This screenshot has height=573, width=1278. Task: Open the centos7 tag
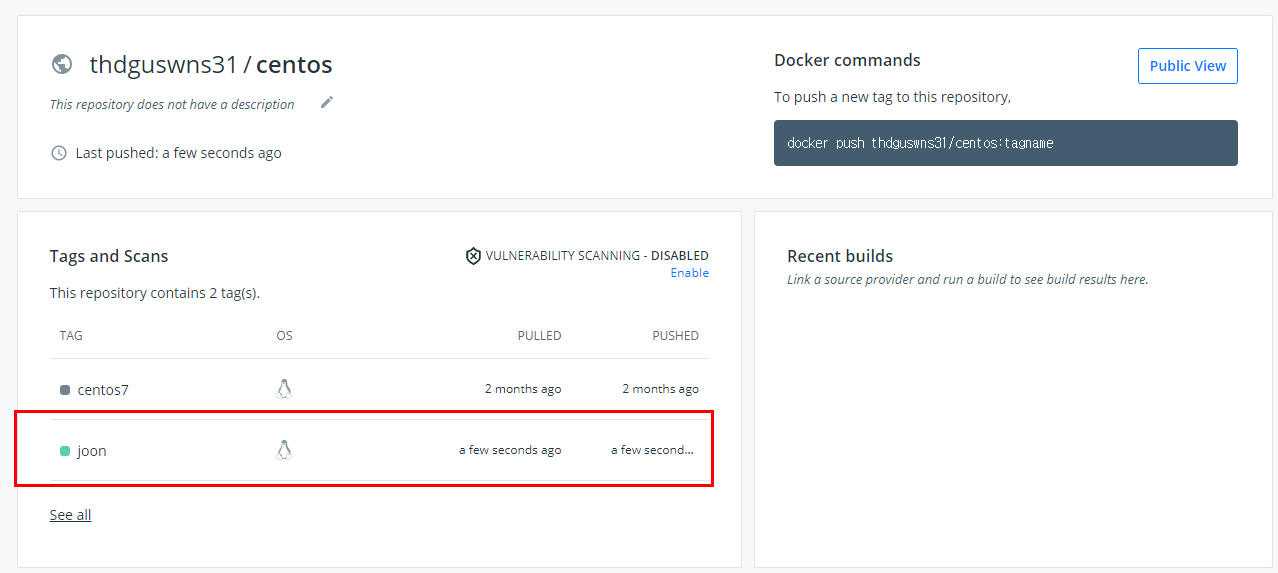pos(103,390)
